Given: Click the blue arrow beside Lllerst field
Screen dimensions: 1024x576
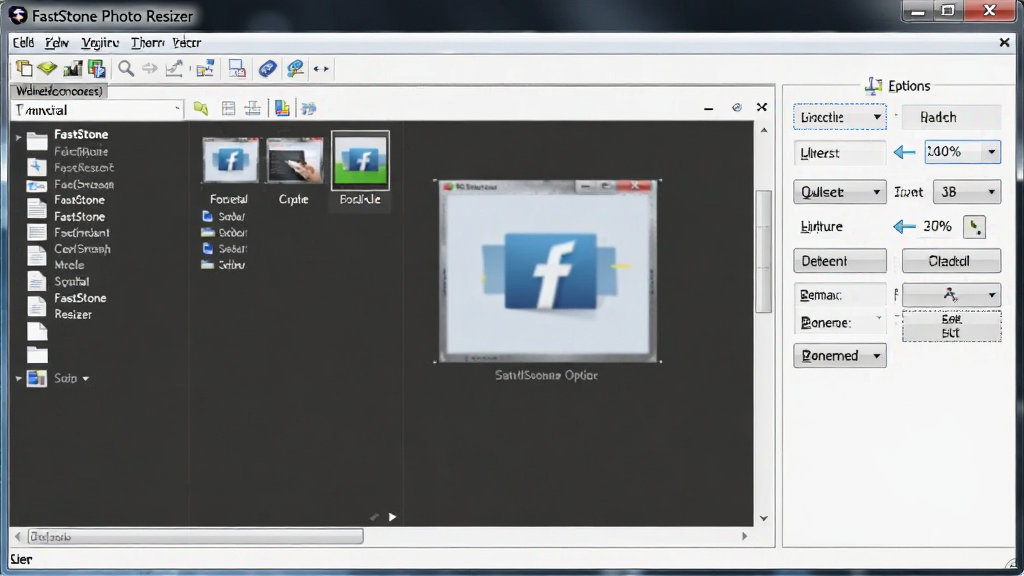Looking at the screenshot, I should (904, 152).
